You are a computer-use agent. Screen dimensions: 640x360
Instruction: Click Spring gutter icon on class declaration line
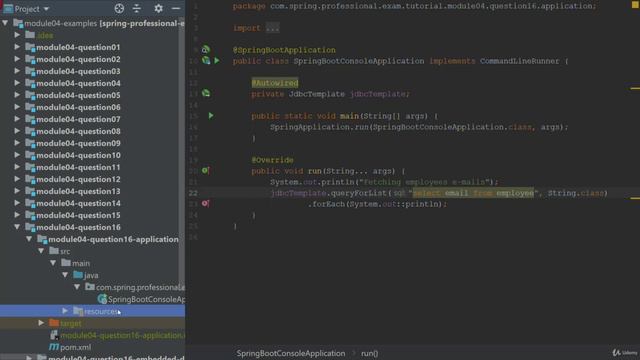(206, 61)
